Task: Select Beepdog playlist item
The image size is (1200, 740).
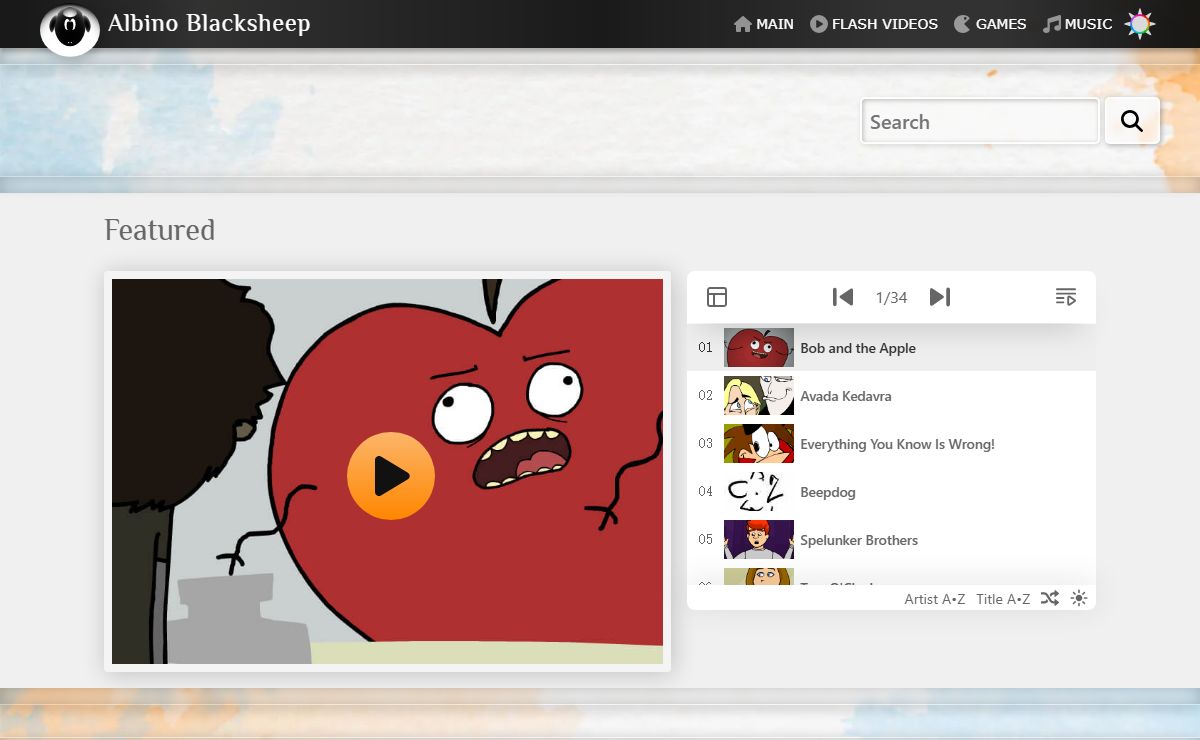Action: [891, 492]
